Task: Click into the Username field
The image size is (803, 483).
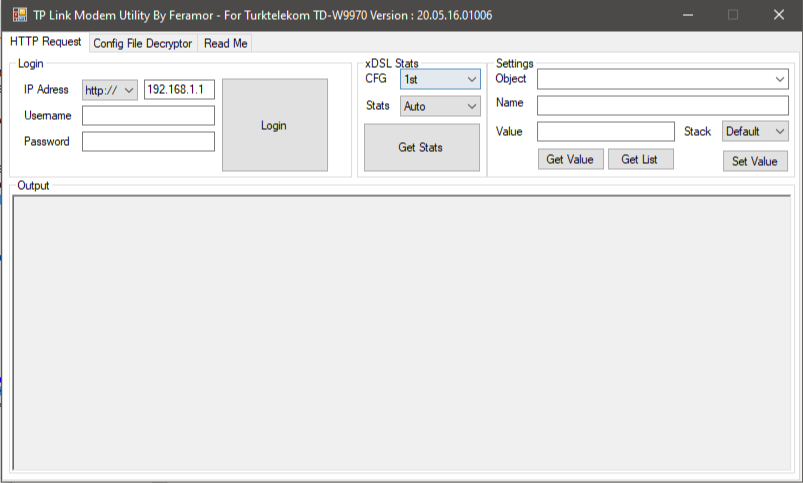Action: point(149,116)
